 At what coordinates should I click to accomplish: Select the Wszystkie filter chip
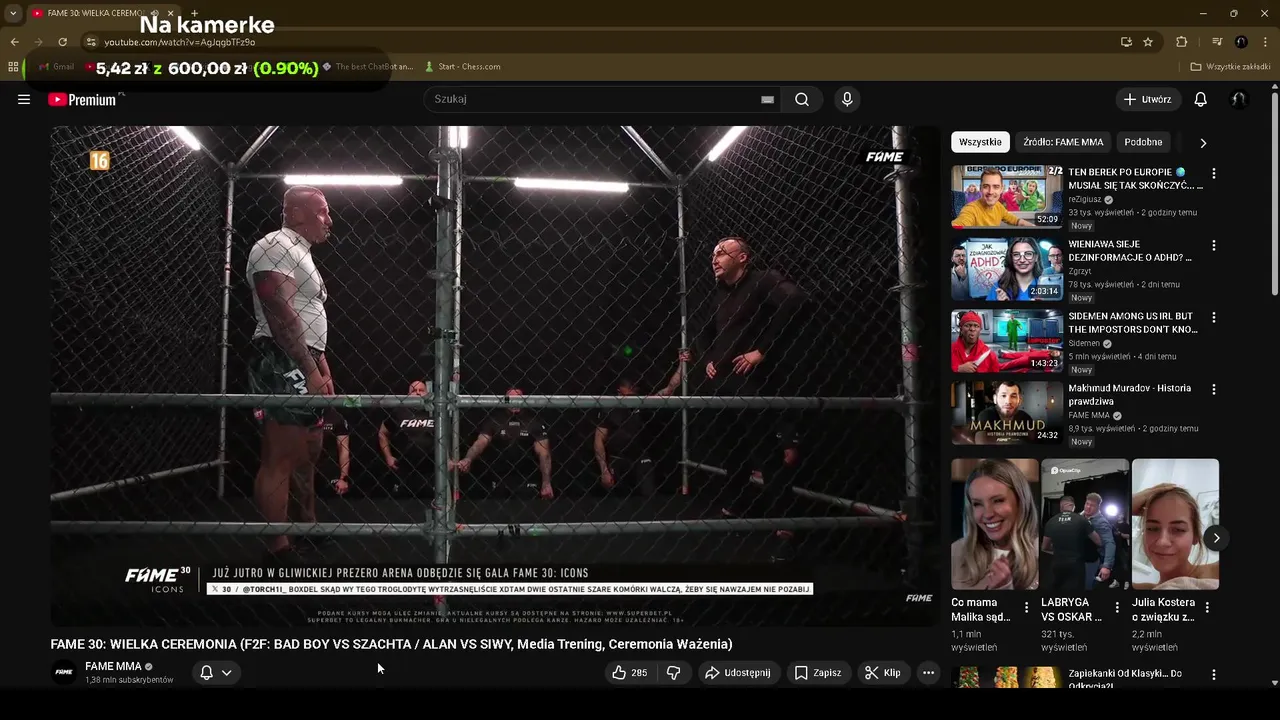pos(980,142)
